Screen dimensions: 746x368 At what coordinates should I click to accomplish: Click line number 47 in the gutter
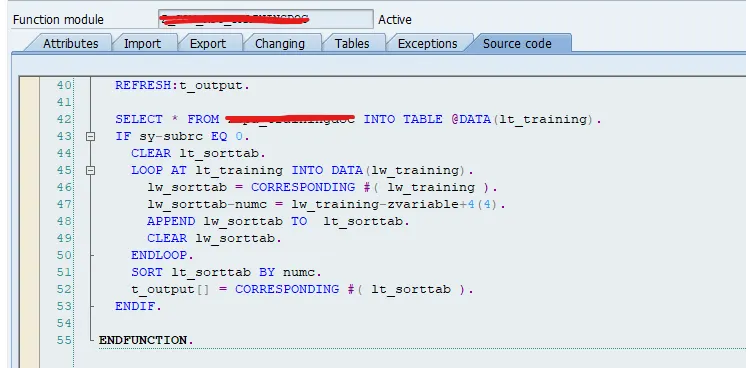64,204
